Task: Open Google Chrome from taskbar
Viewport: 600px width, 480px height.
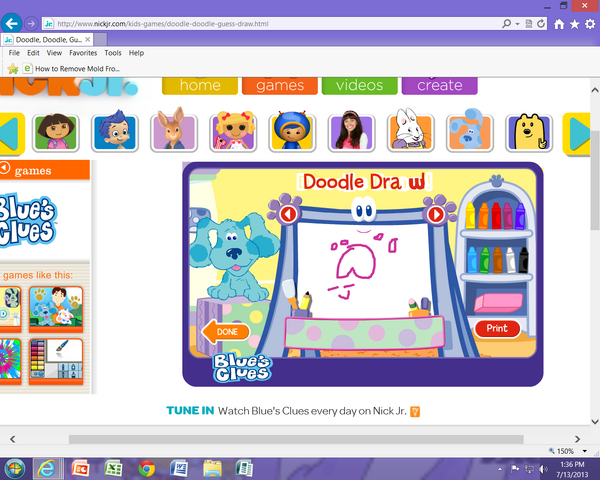Action: coord(146,469)
